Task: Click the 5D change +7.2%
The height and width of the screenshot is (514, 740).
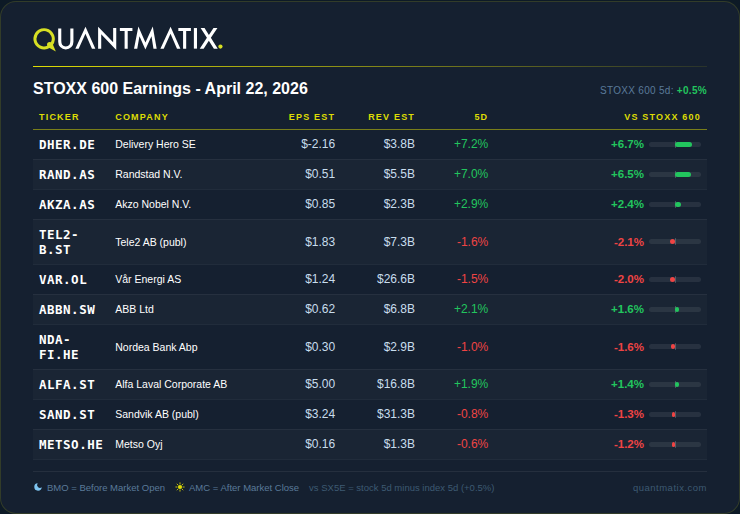Action: 471,144
